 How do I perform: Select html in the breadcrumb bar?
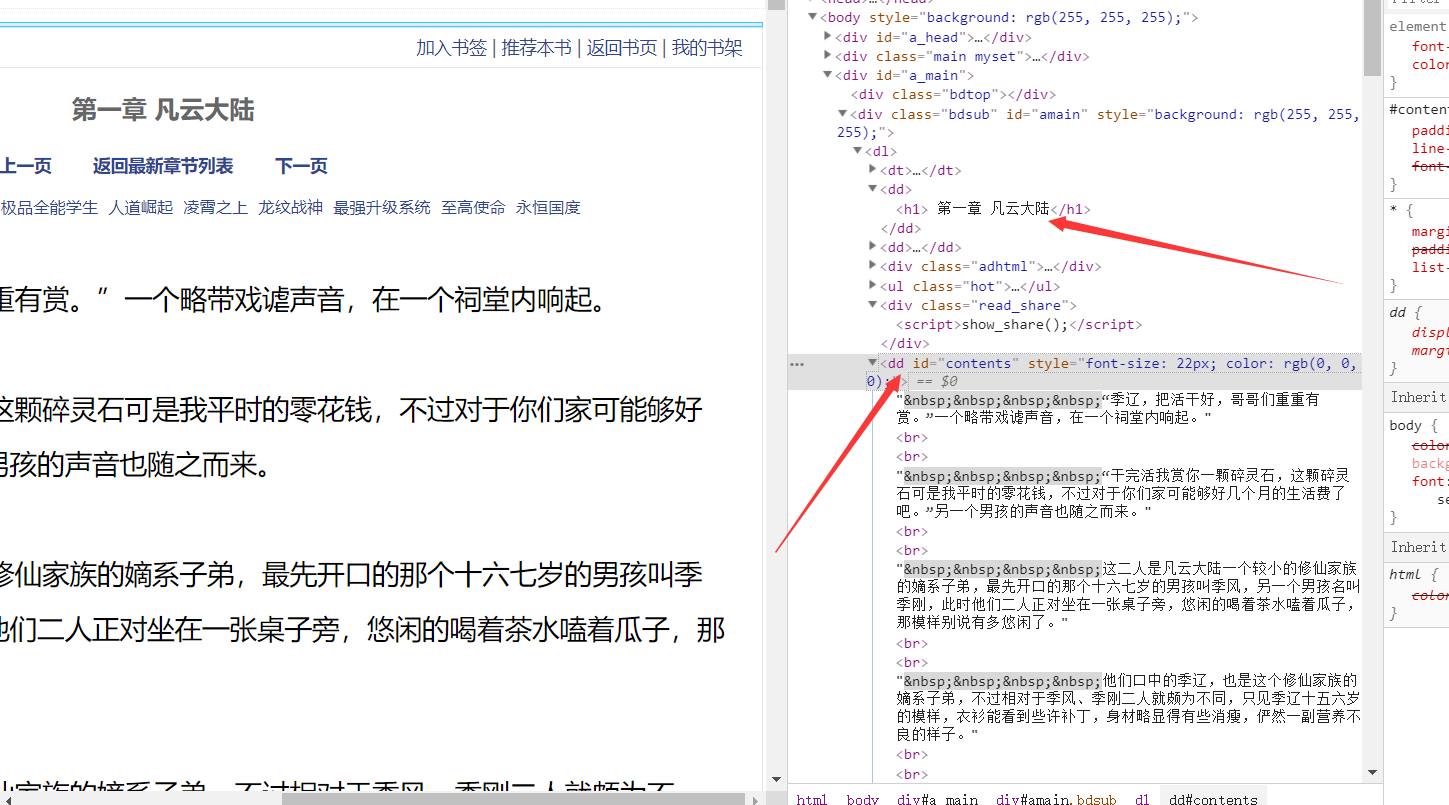click(x=812, y=799)
